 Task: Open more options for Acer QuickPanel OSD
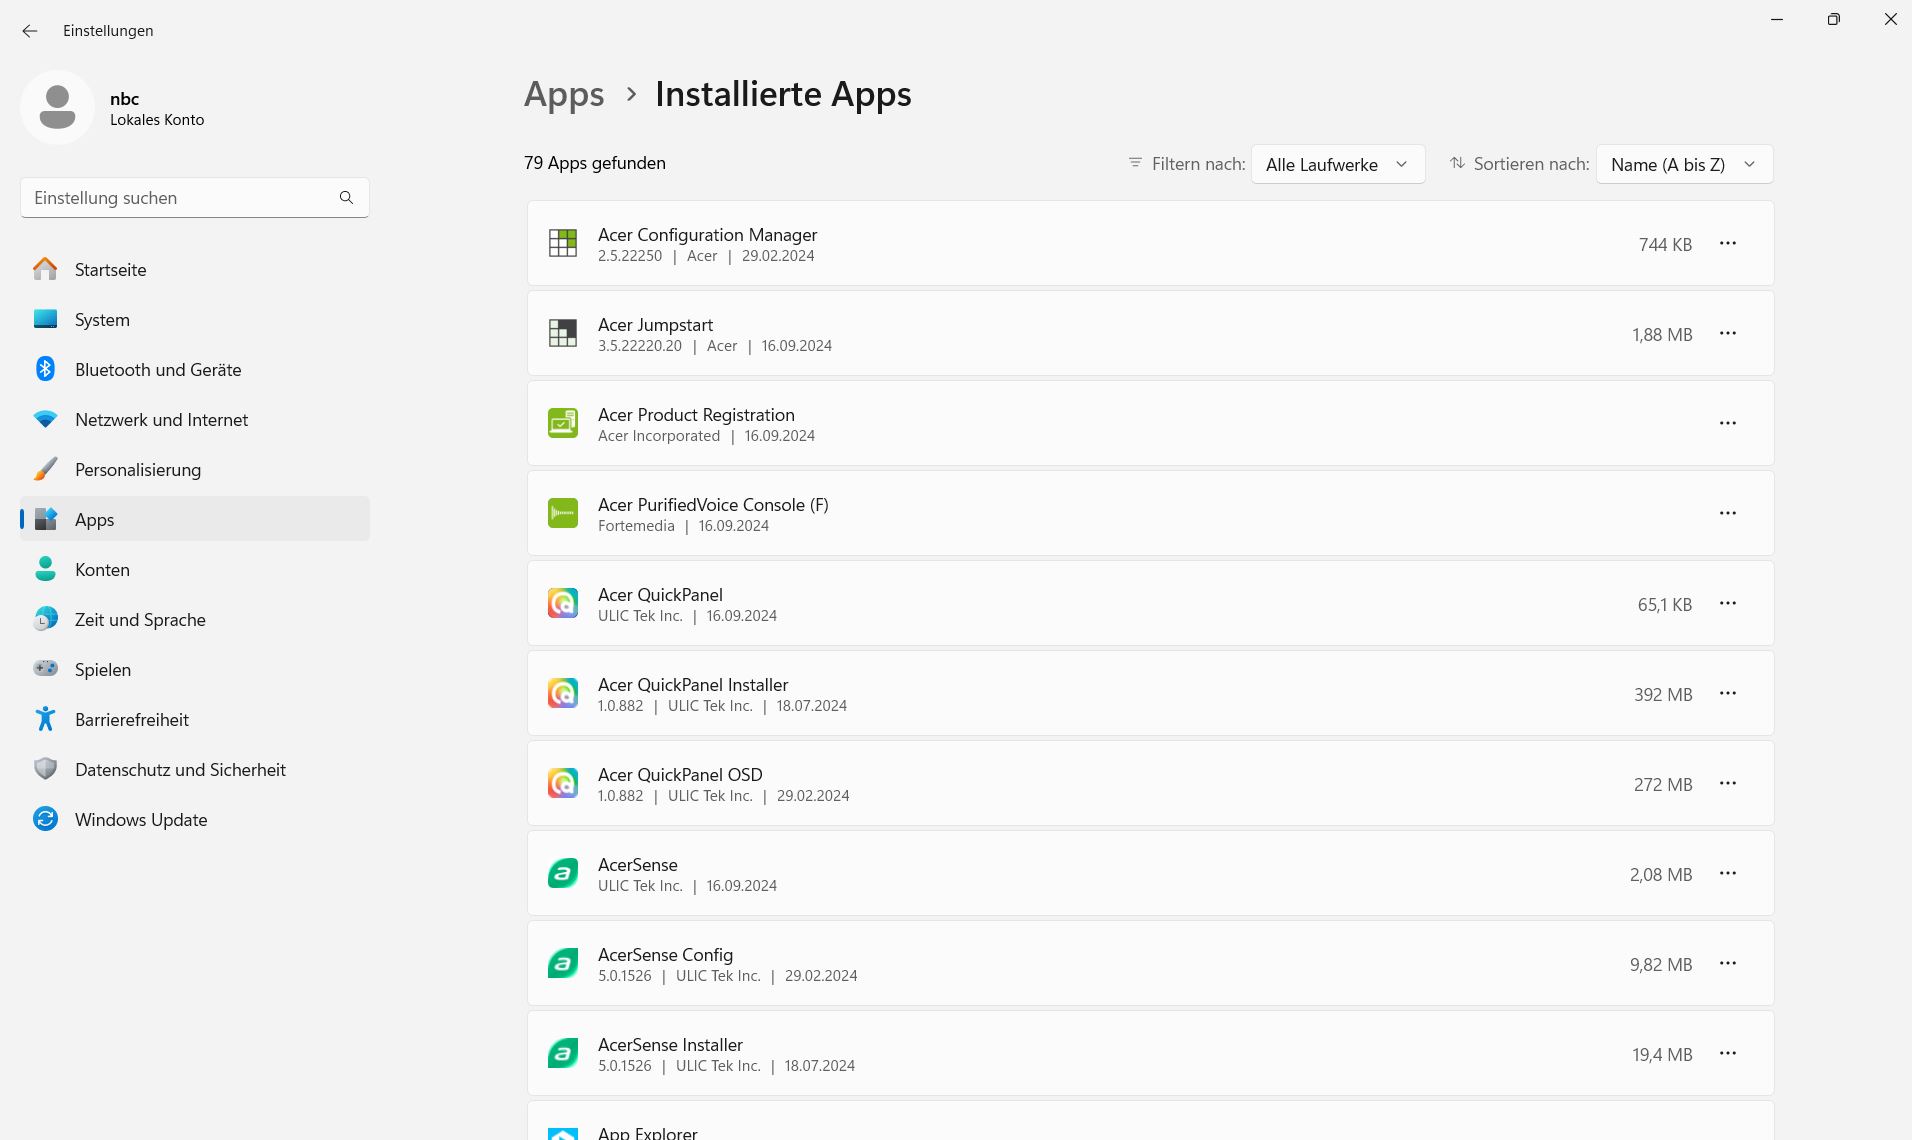[1727, 783]
